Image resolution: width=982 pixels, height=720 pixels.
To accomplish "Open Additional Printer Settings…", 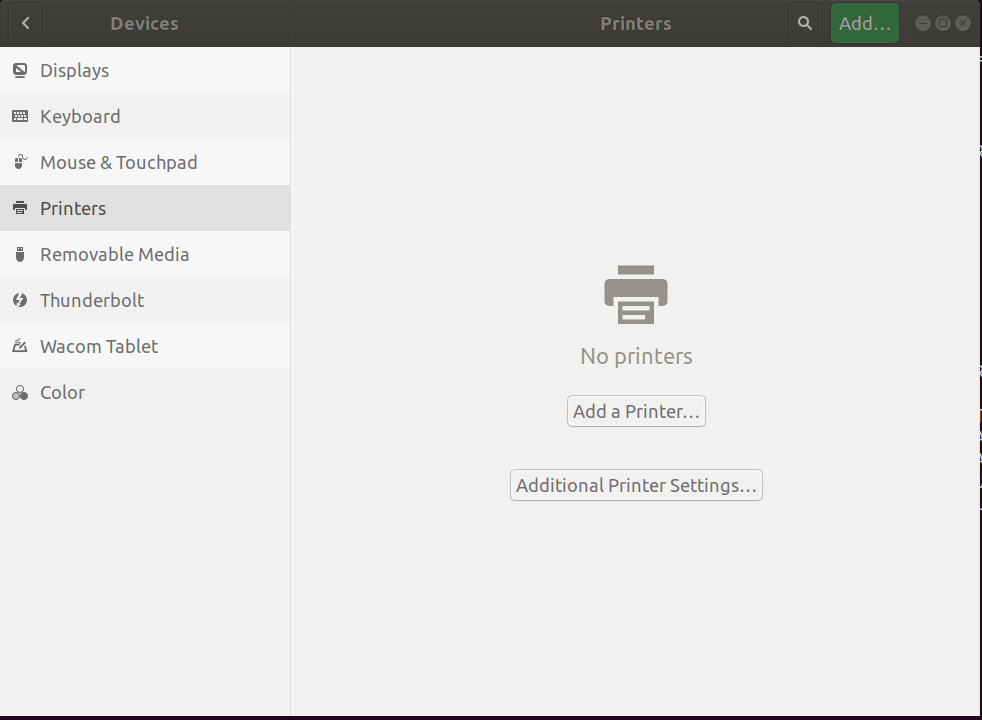I will [x=636, y=485].
